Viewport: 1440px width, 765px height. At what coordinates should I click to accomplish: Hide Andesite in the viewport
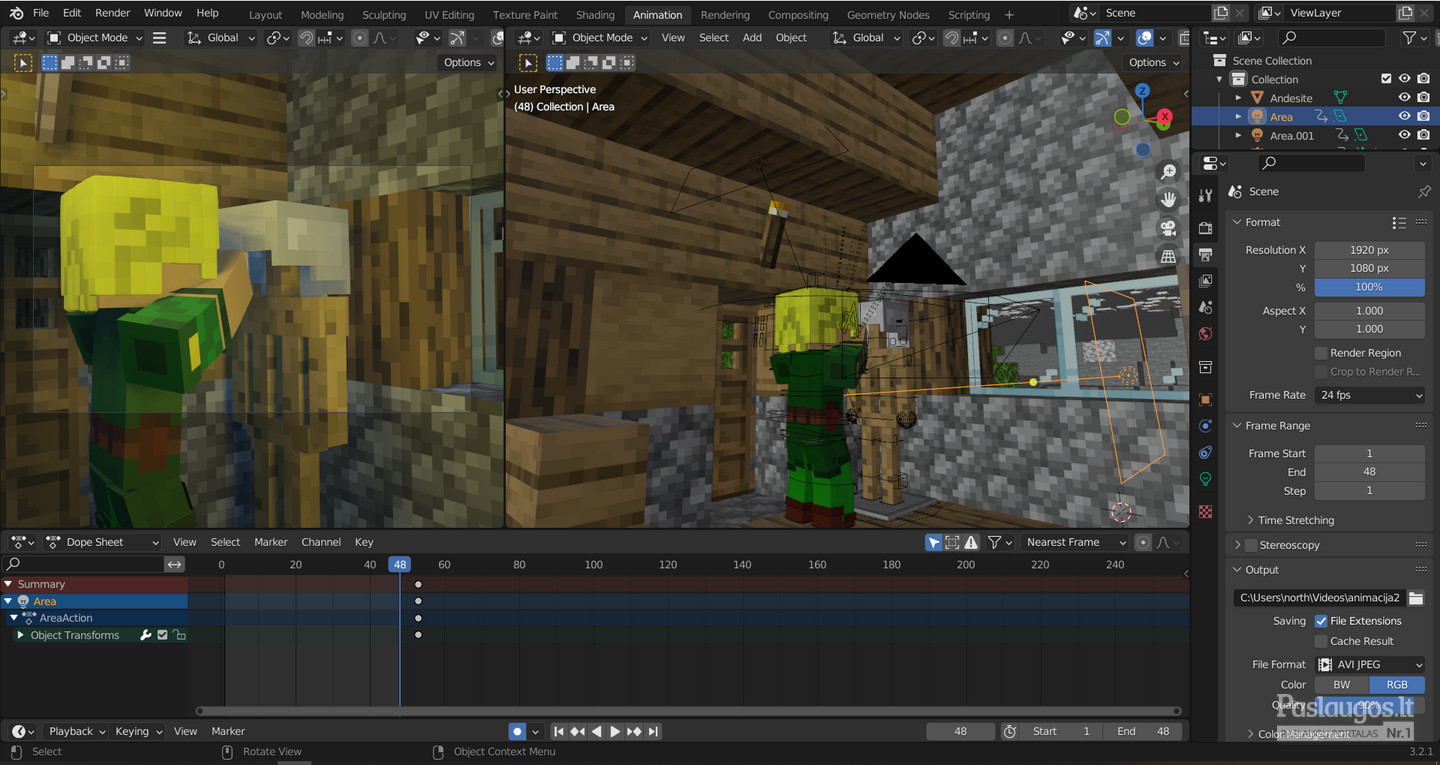(1404, 98)
